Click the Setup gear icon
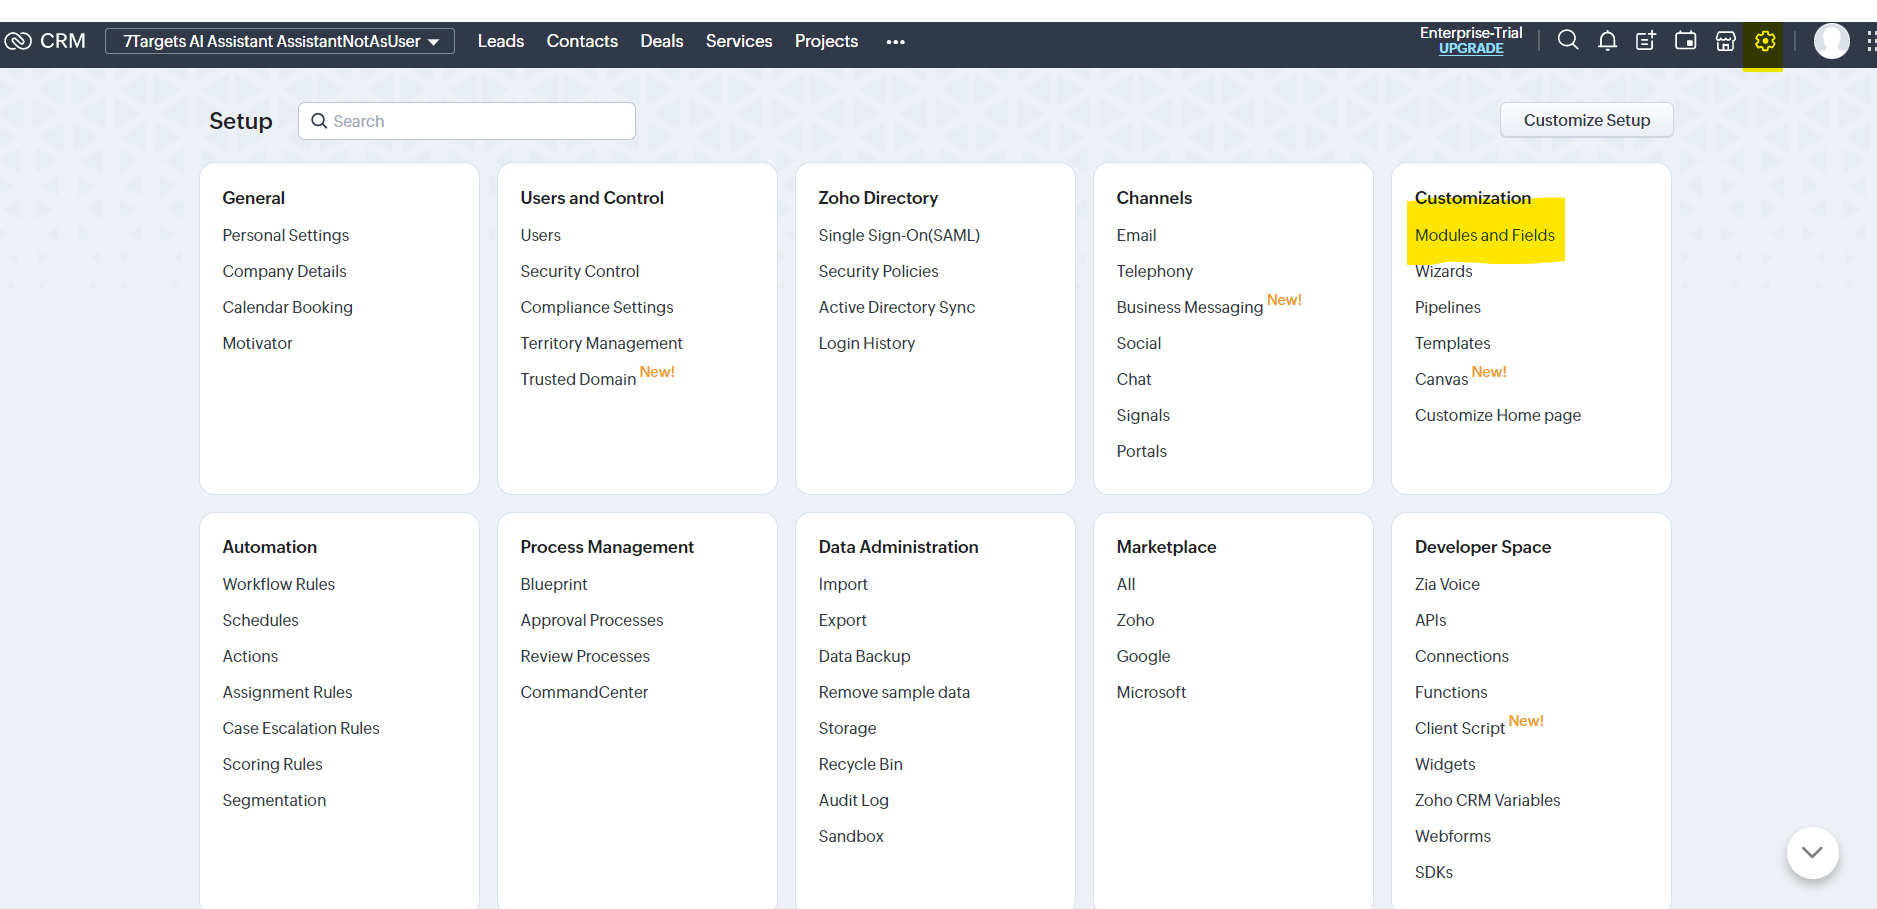 (1765, 41)
